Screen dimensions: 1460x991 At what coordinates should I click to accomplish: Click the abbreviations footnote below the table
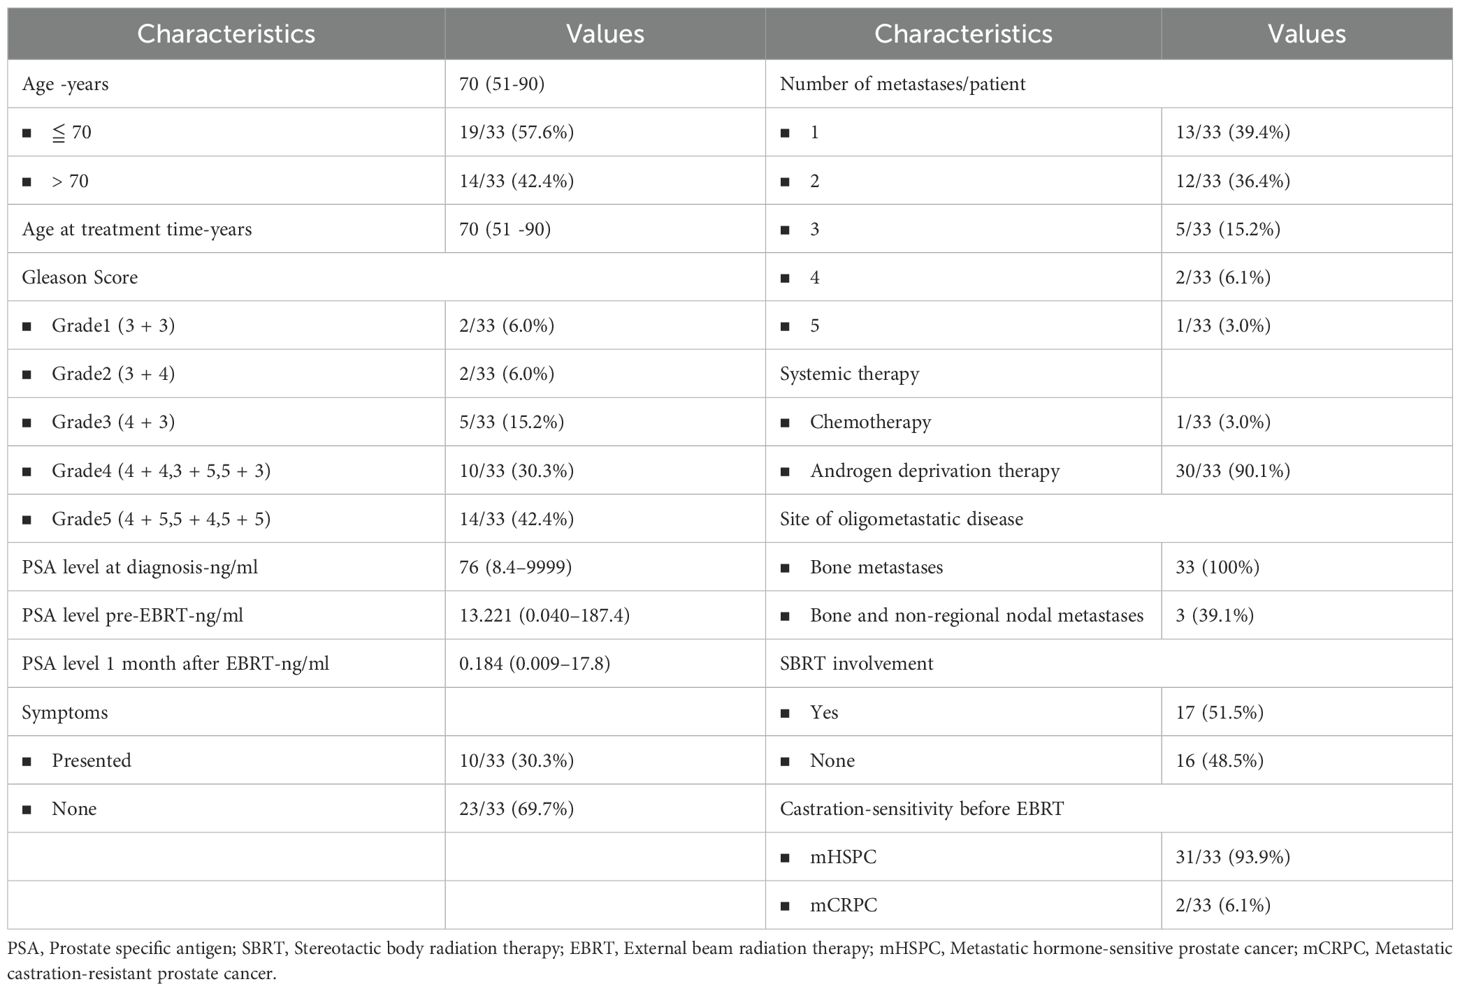tap(729, 960)
